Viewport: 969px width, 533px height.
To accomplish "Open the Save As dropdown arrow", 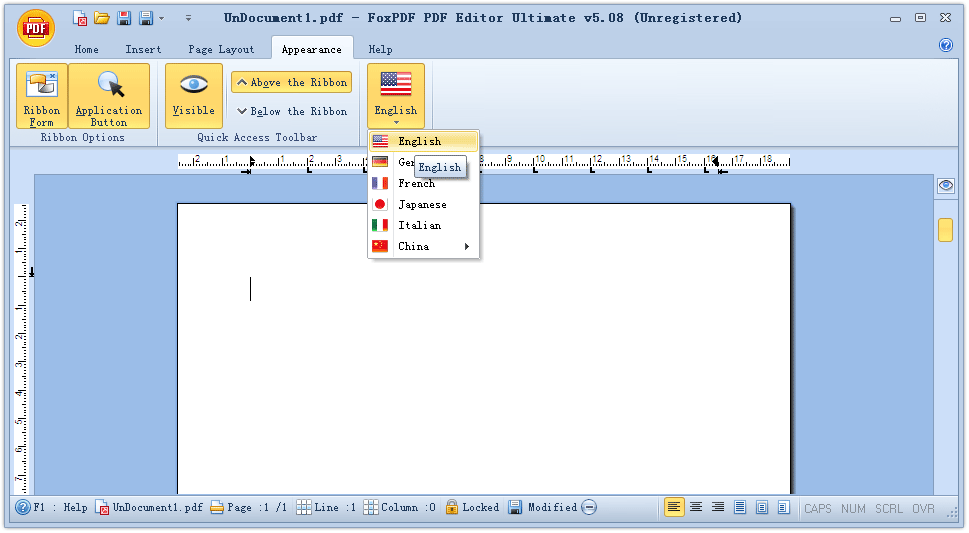I will click(x=161, y=19).
